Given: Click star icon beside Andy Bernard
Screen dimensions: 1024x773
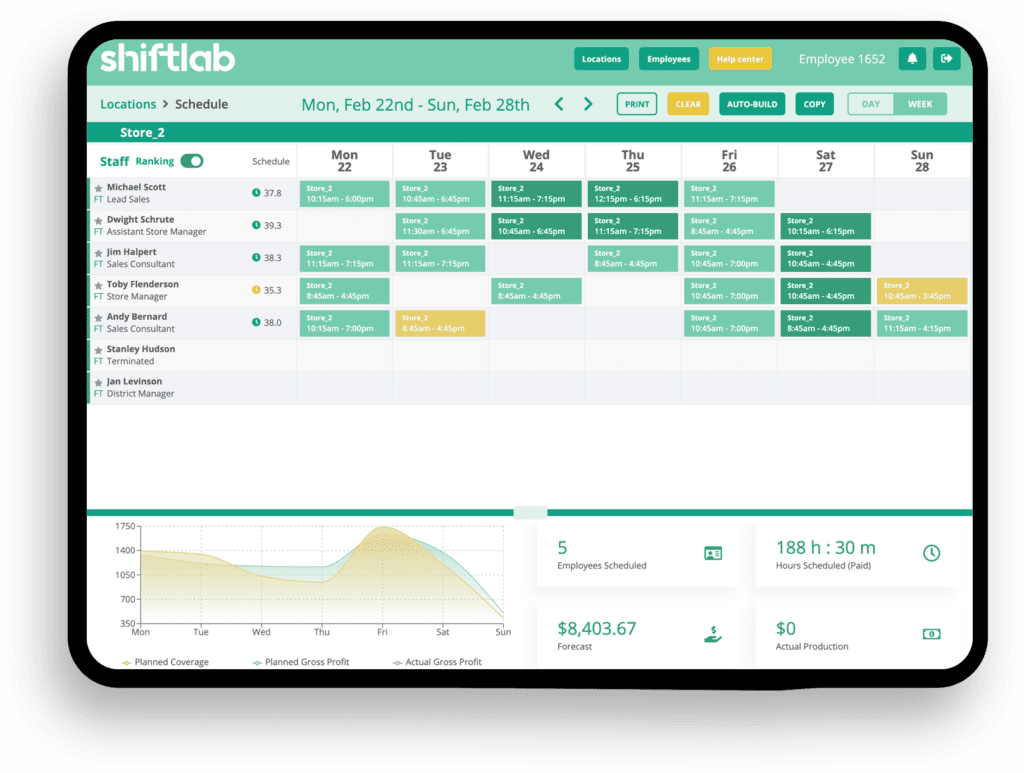Looking at the screenshot, I should pyautogui.click(x=99, y=318).
